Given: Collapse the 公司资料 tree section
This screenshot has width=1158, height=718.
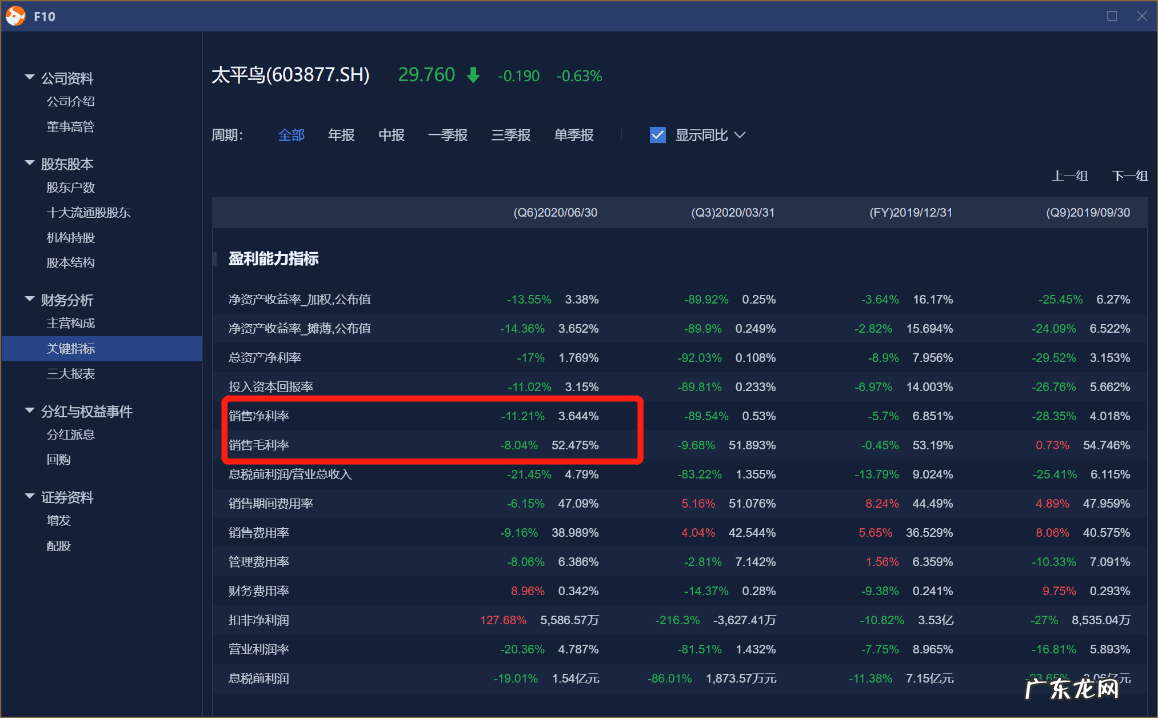Looking at the screenshot, I should [x=30, y=78].
